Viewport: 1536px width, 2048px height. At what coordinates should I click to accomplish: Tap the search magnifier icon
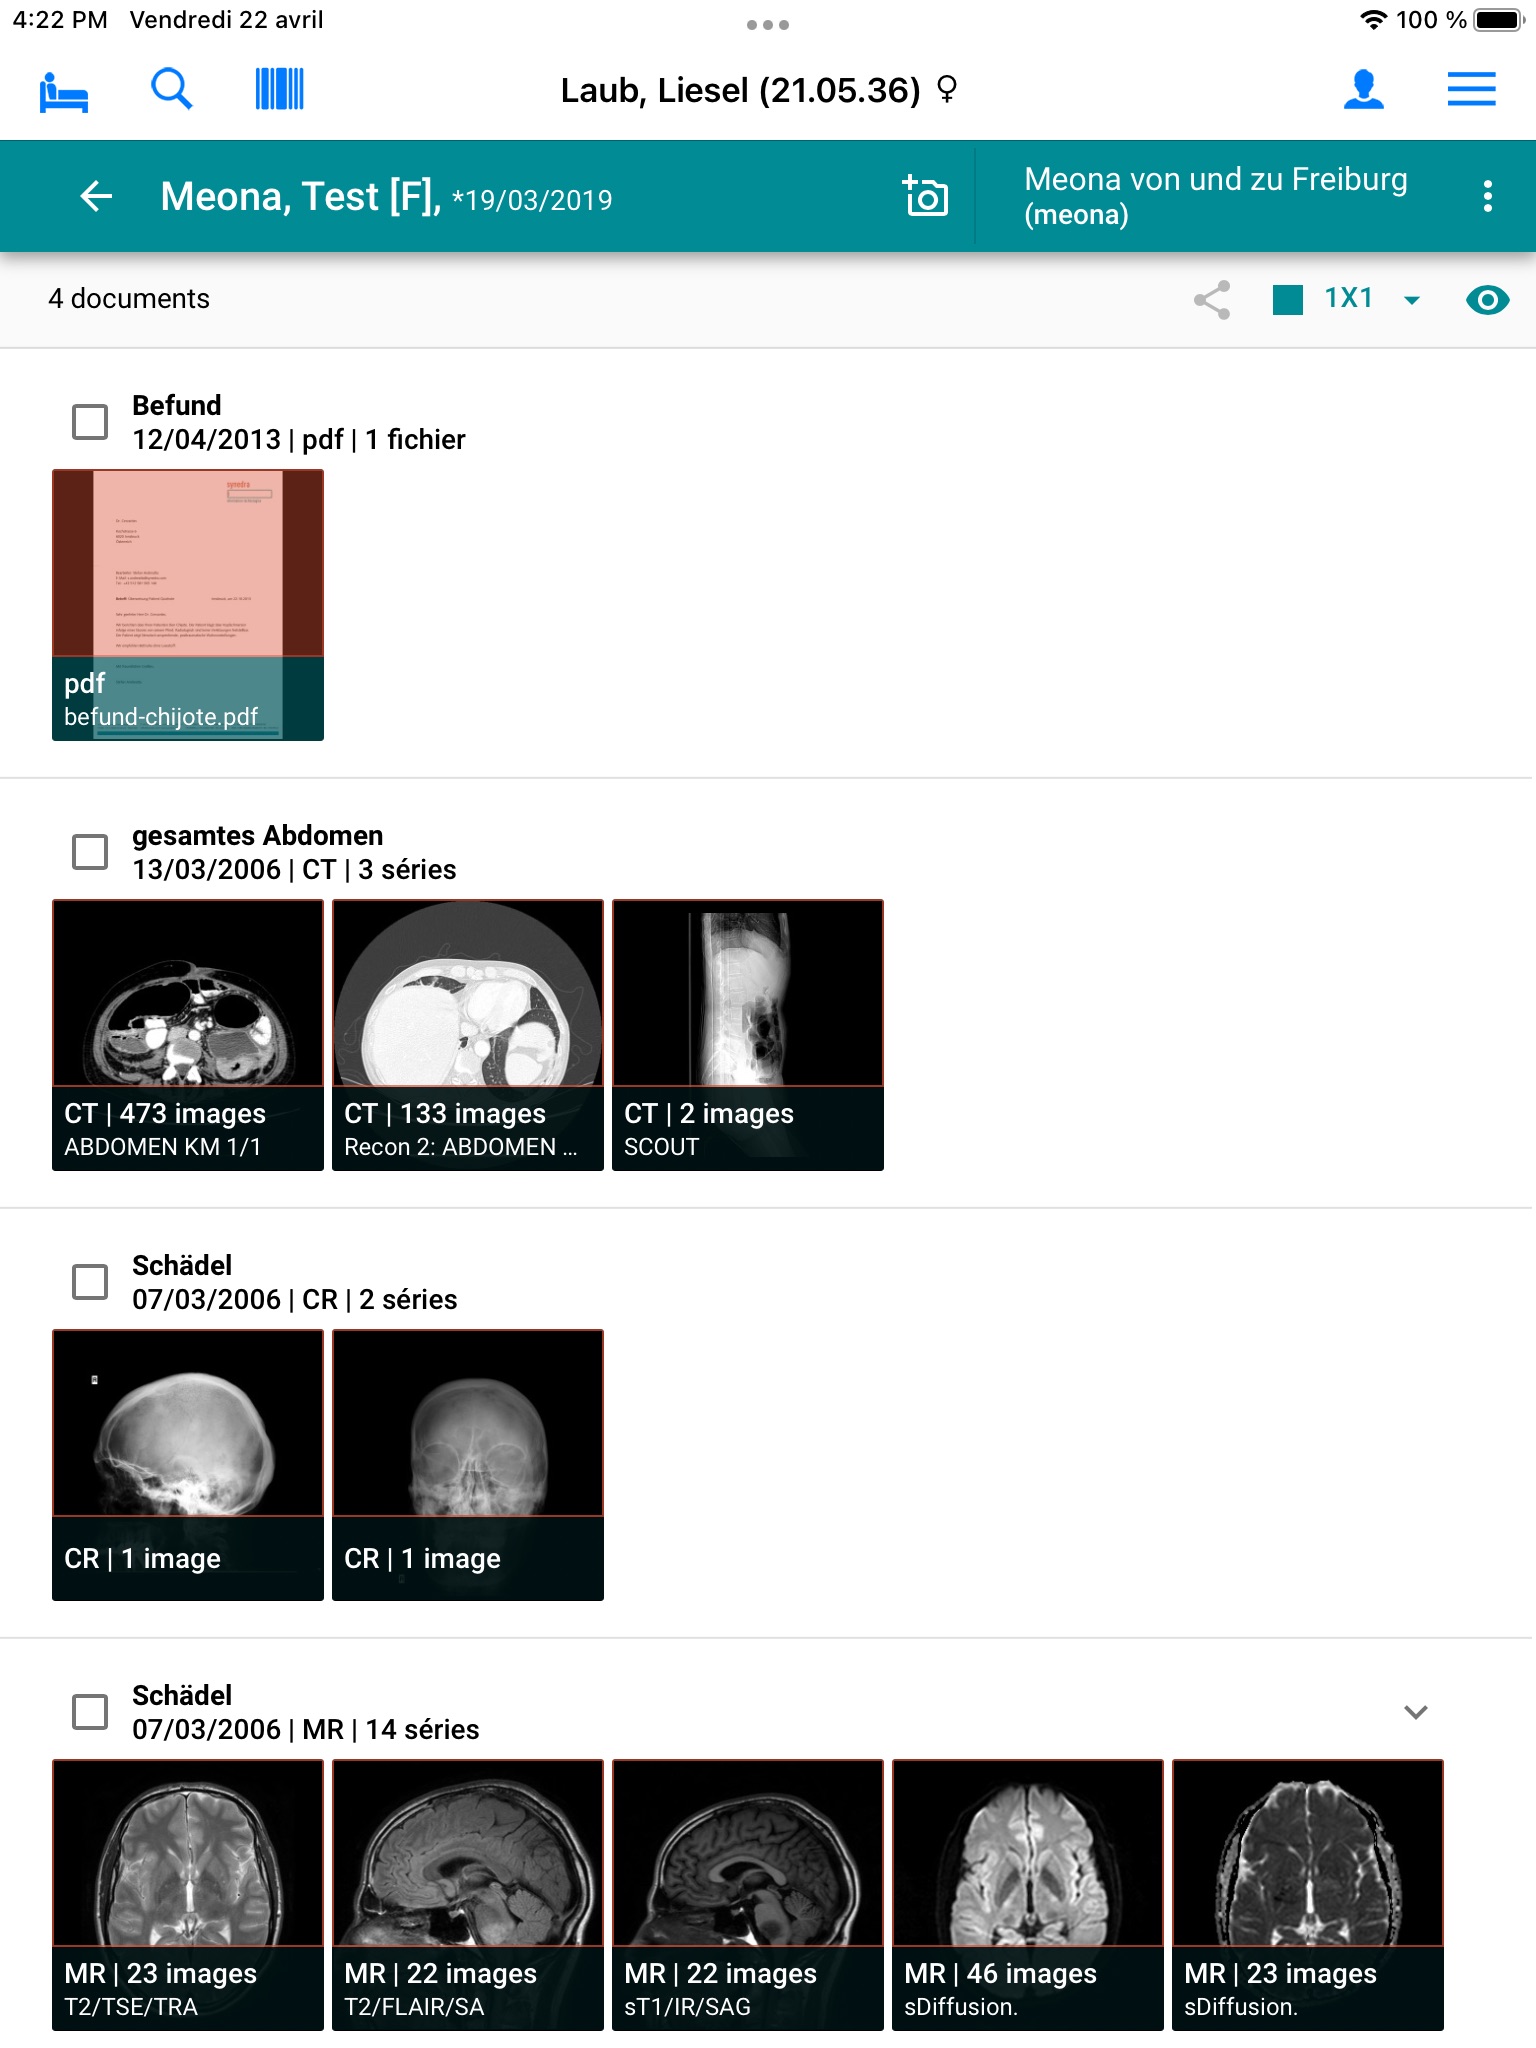[171, 89]
